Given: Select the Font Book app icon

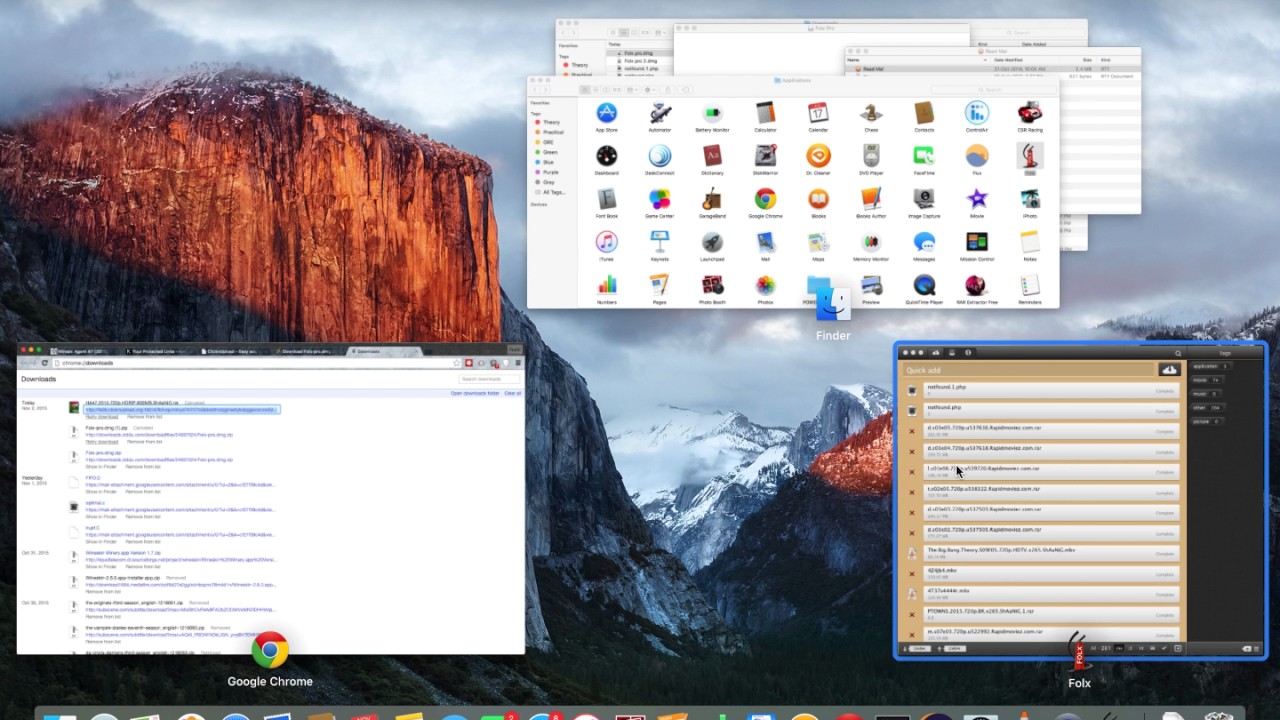Looking at the screenshot, I should coord(606,199).
